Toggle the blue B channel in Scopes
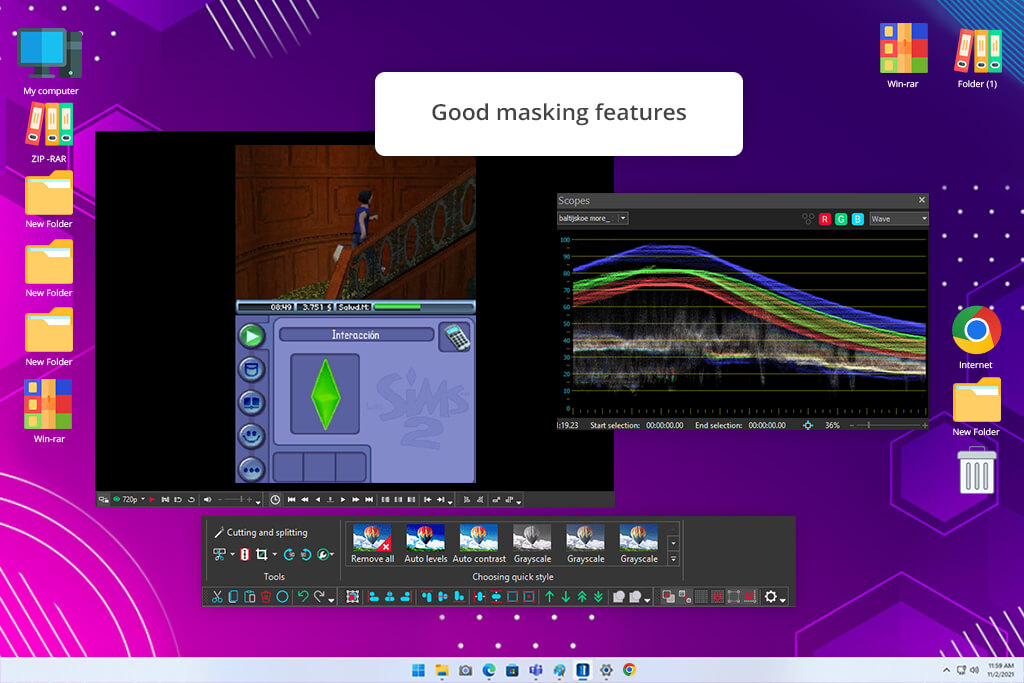This screenshot has width=1024, height=683. 857,219
